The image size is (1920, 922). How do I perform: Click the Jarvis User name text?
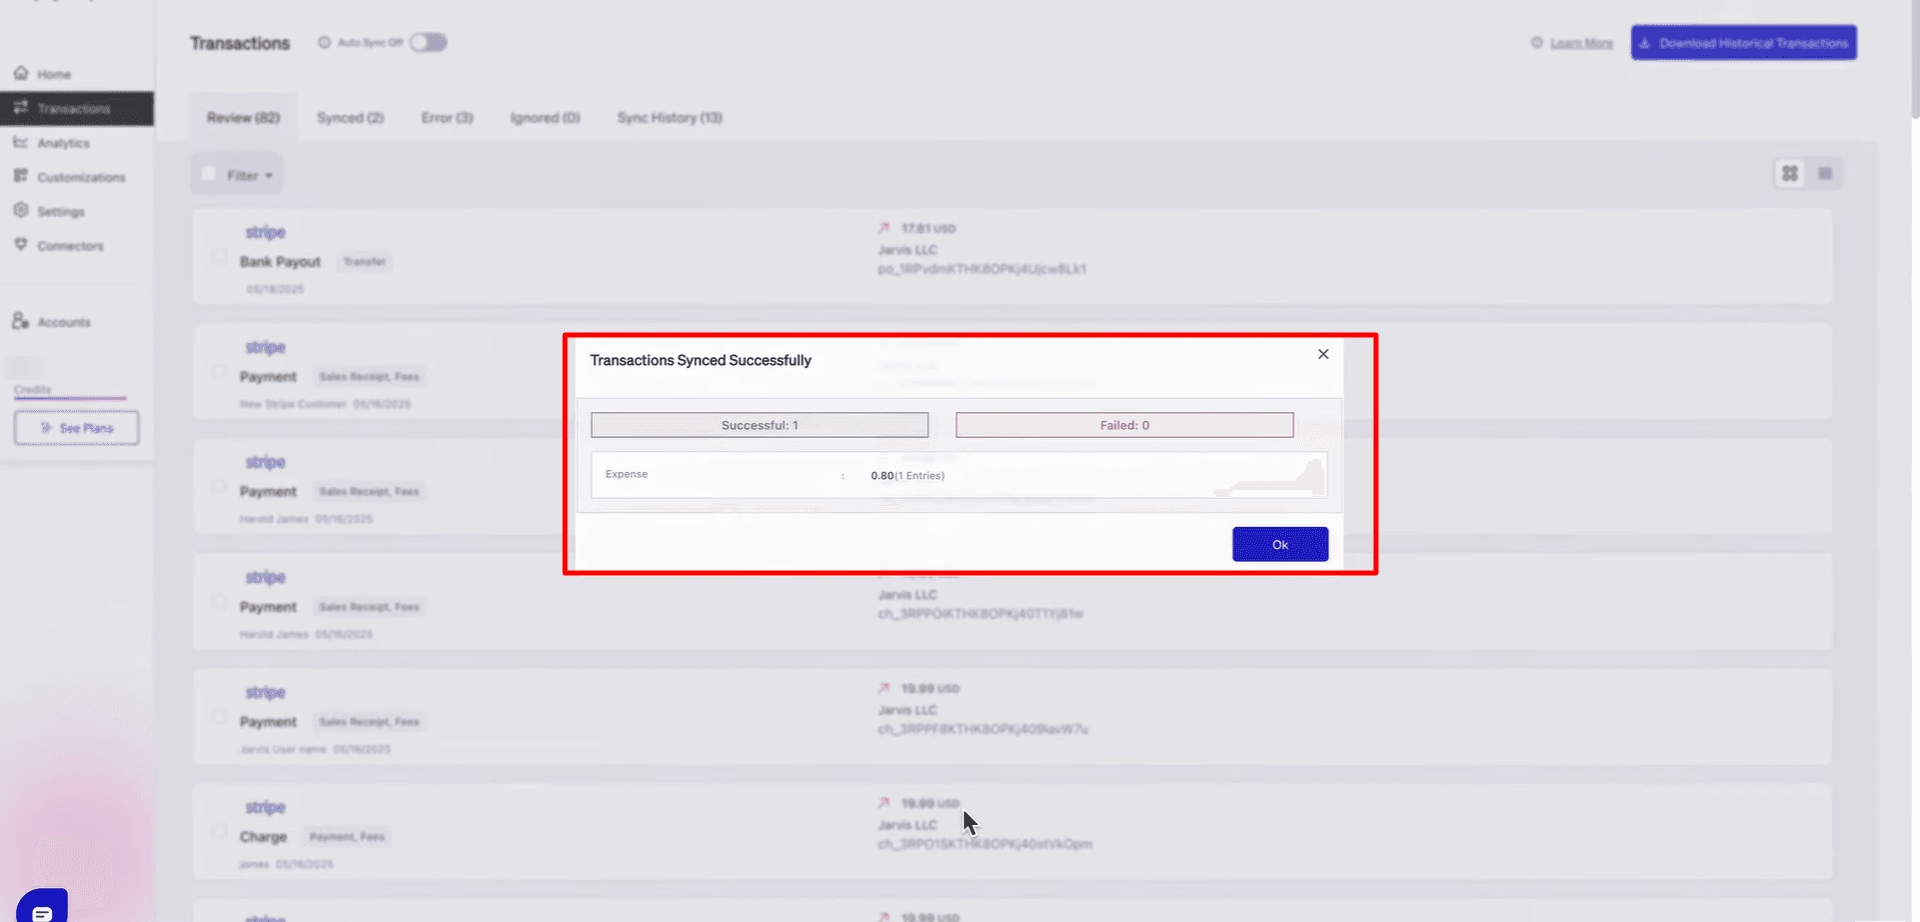(x=283, y=749)
